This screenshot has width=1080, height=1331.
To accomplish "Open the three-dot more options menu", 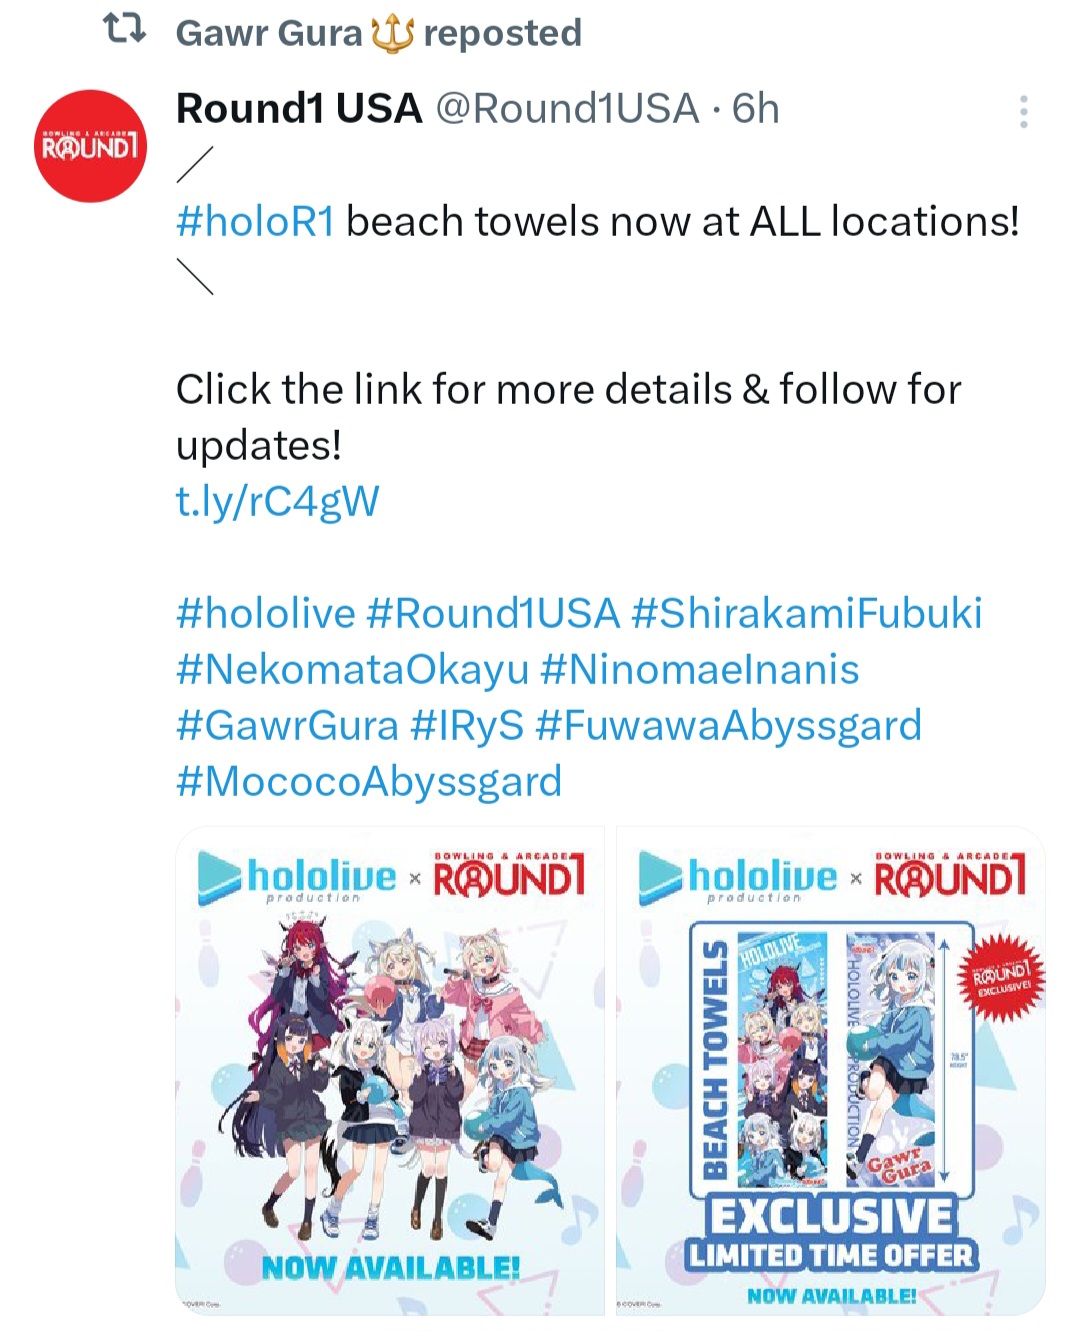I will 1023,112.
